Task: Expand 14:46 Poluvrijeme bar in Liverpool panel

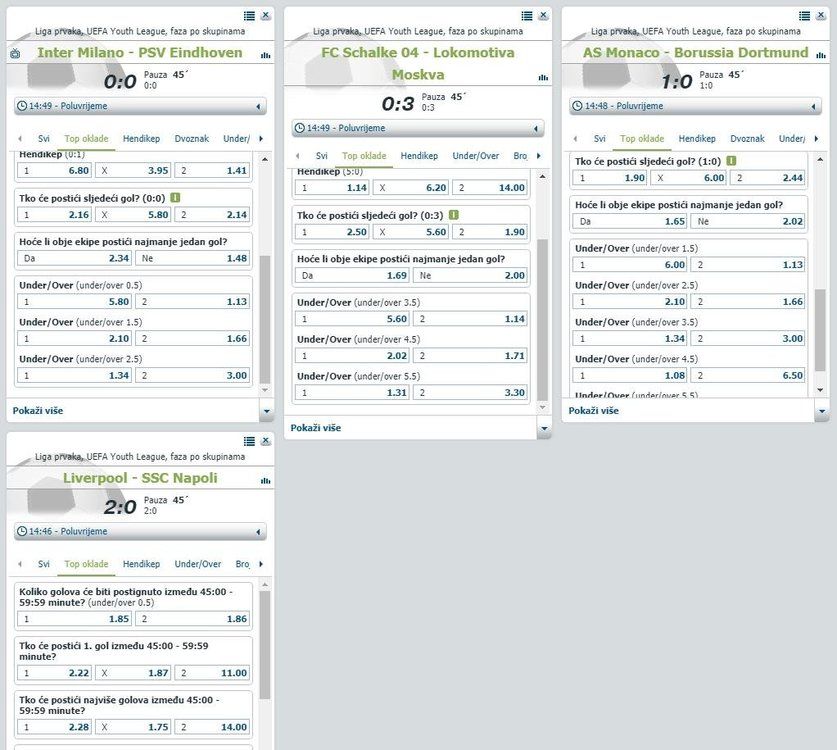Action: (x=140, y=532)
